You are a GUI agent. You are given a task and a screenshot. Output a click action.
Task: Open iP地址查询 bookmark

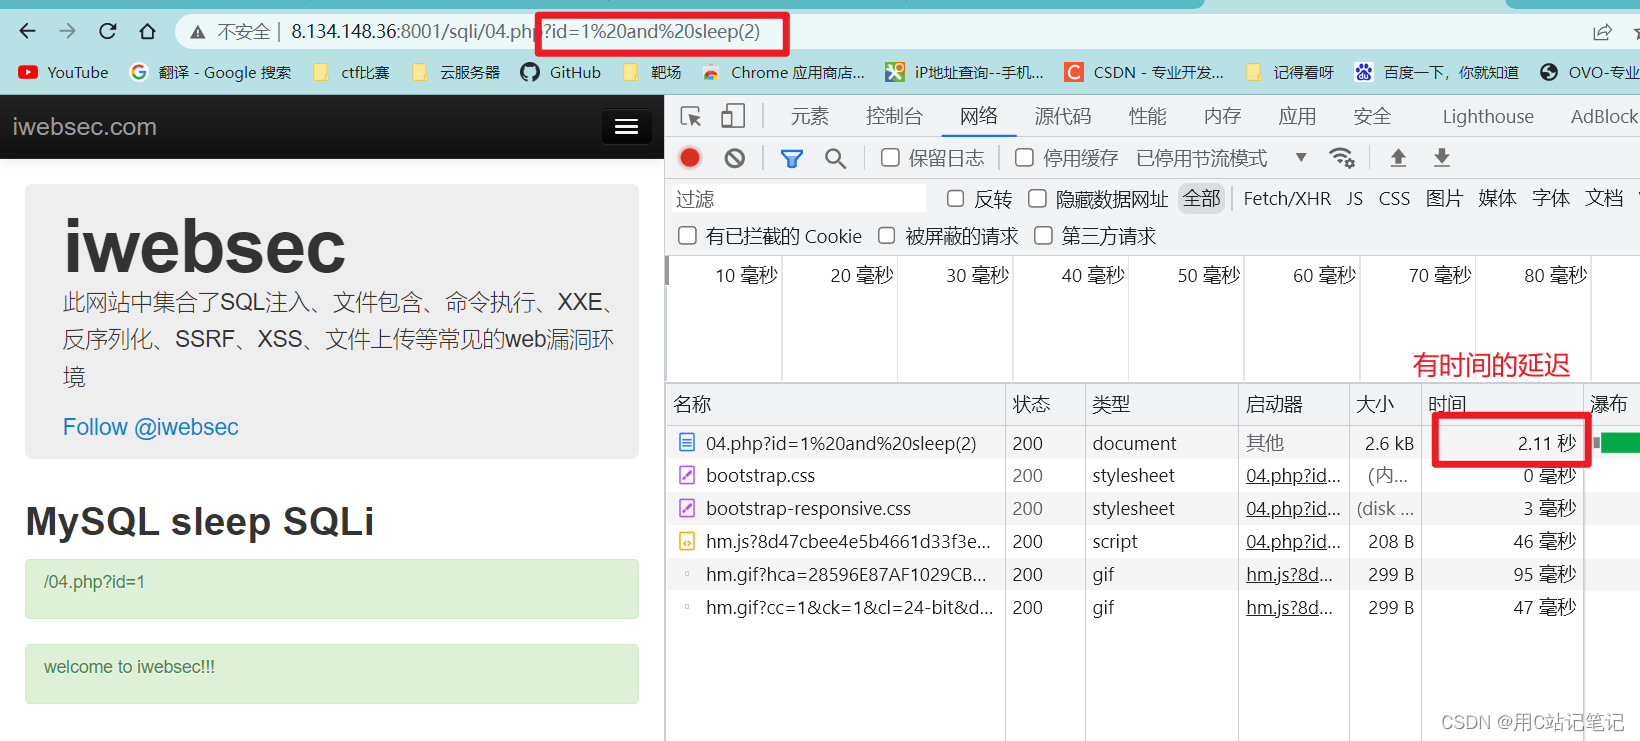tap(964, 72)
